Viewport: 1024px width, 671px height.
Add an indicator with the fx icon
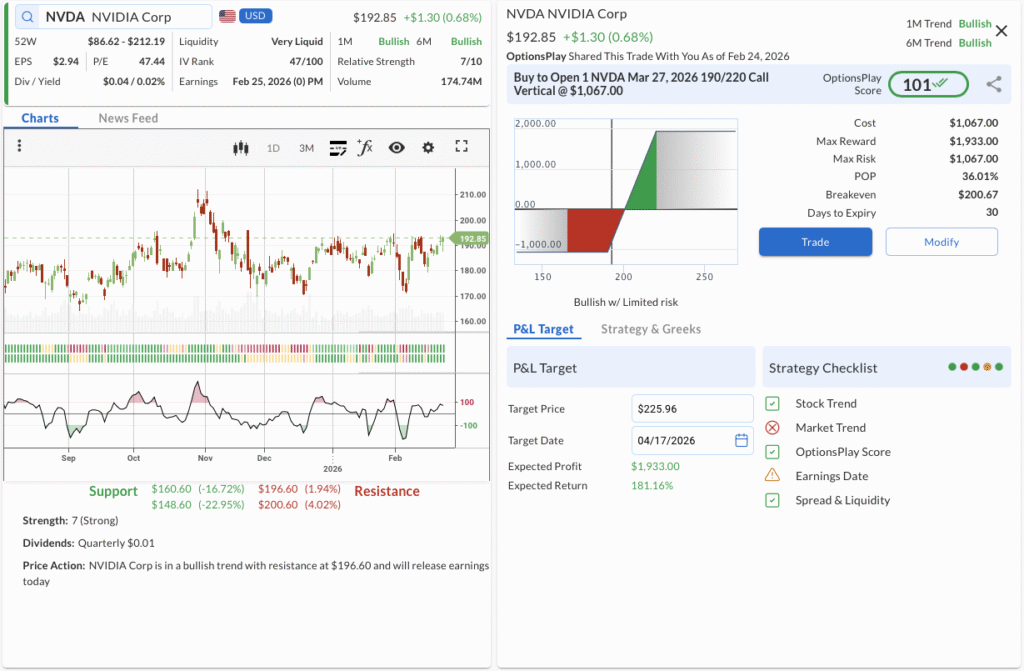(x=365, y=148)
